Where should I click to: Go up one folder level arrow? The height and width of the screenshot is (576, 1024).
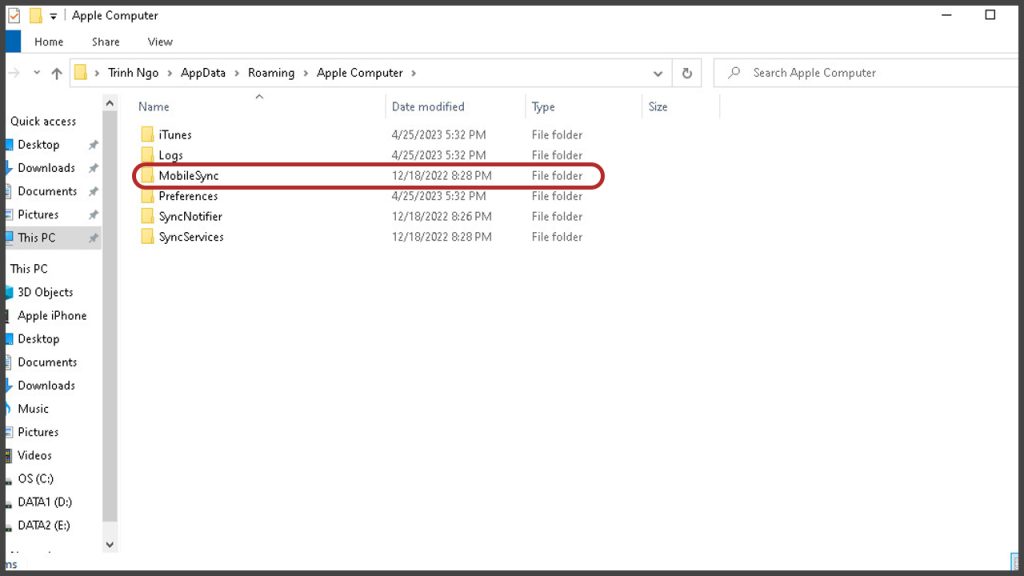(56, 73)
